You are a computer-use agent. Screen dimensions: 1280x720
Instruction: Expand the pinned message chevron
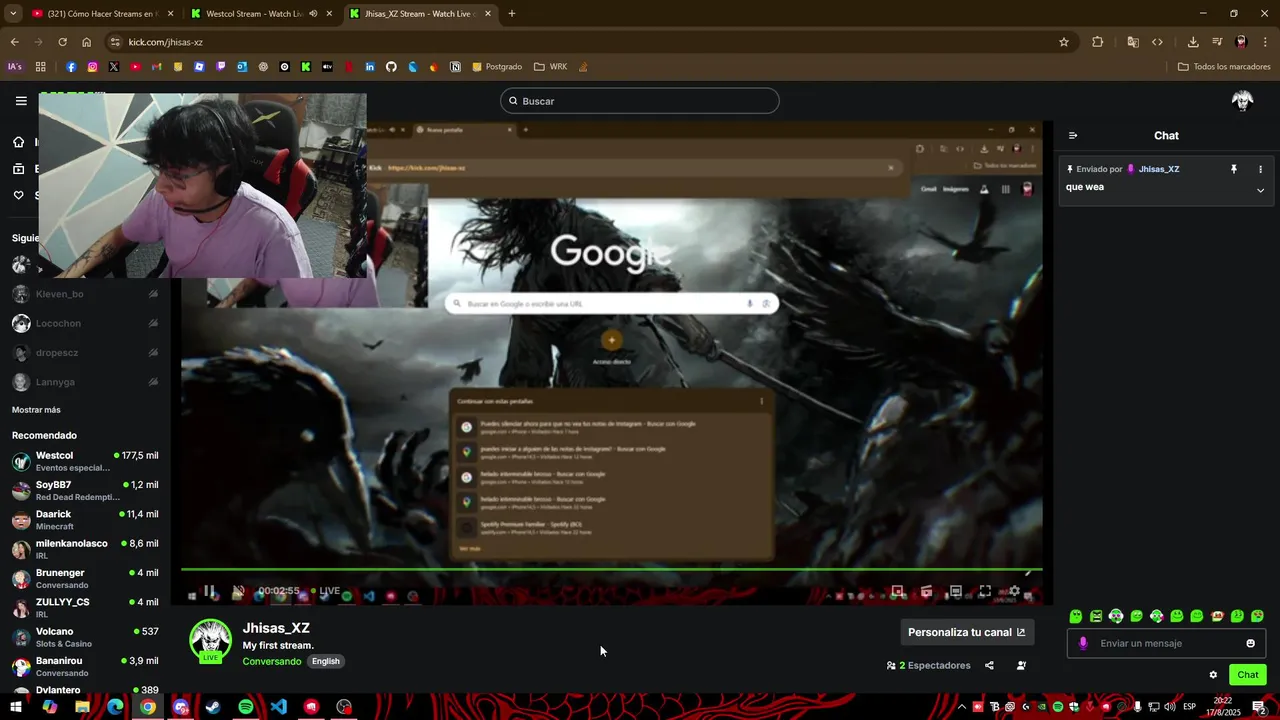click(1260, 190)
